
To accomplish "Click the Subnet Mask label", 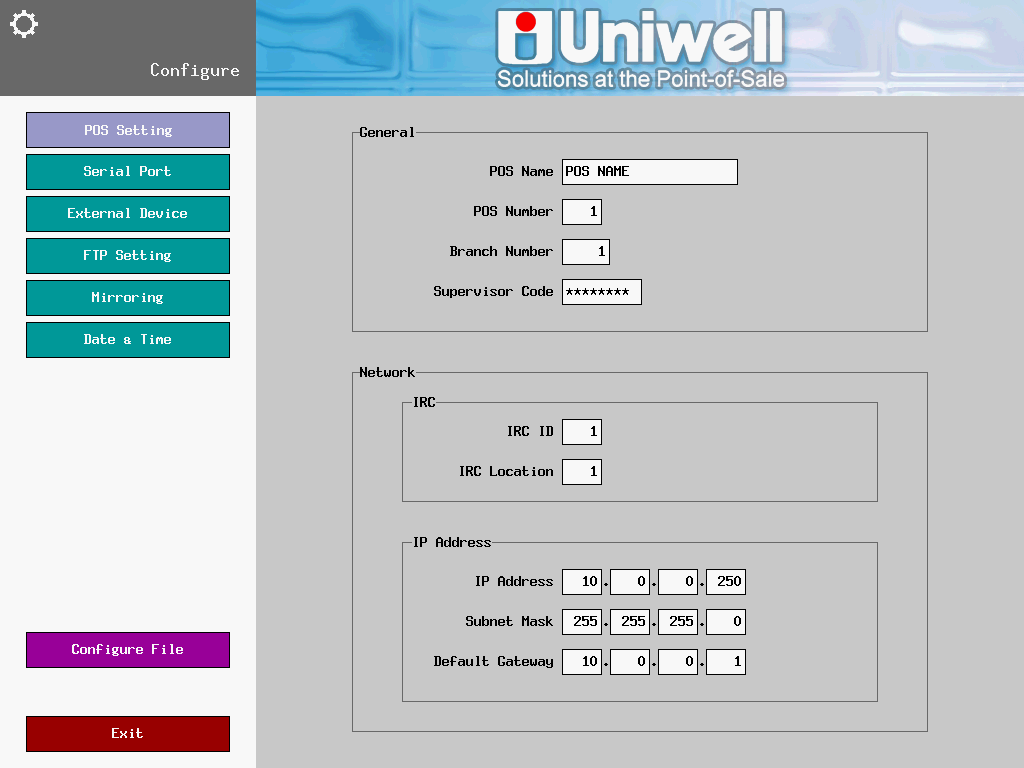I will (x=509, y=622).
